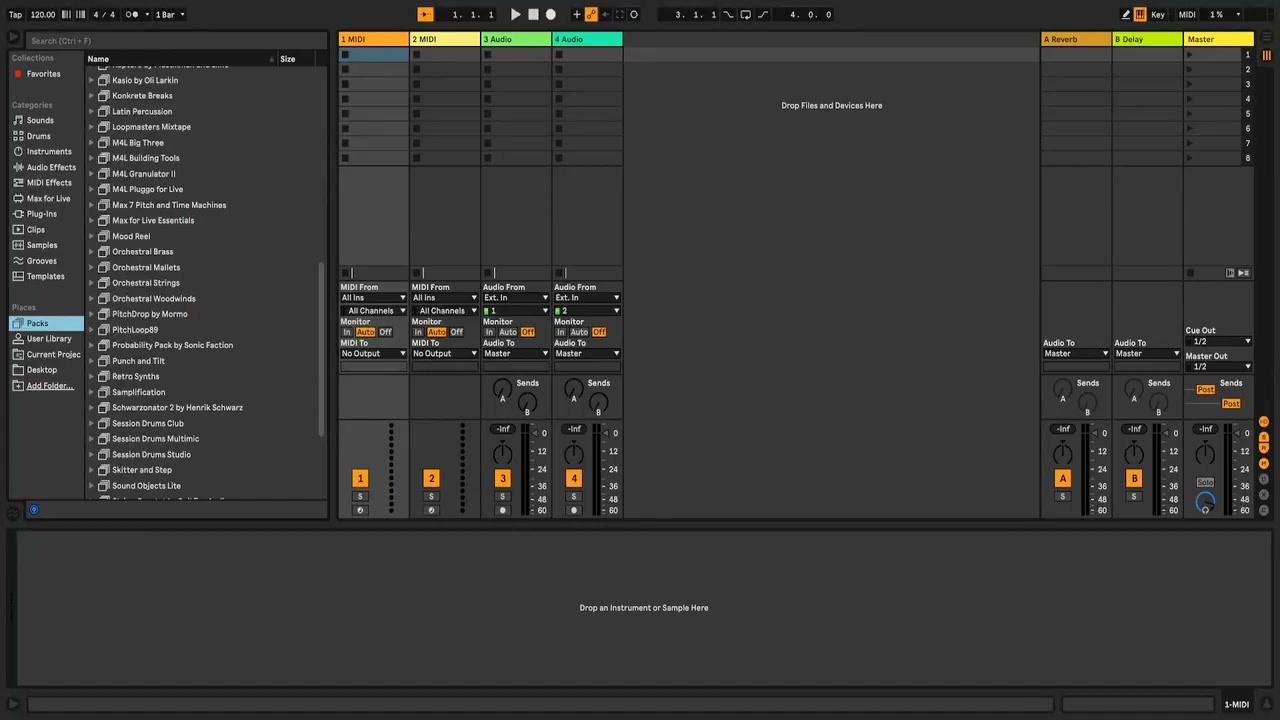The height and width of the screenshot is (720, 1280).
Task: Open the User Library place
Action: click(49, 339)
